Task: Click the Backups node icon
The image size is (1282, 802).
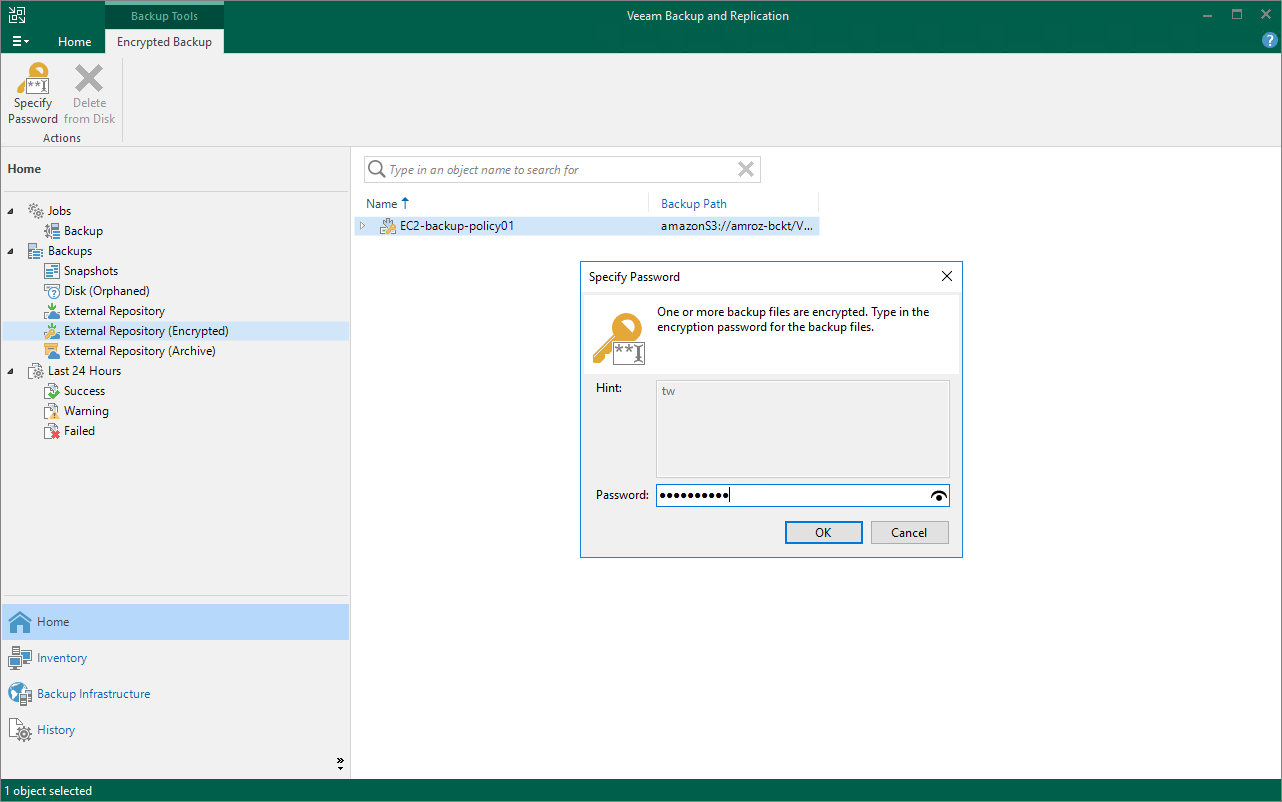Action: pyautogui.click(x=36, y=251)
